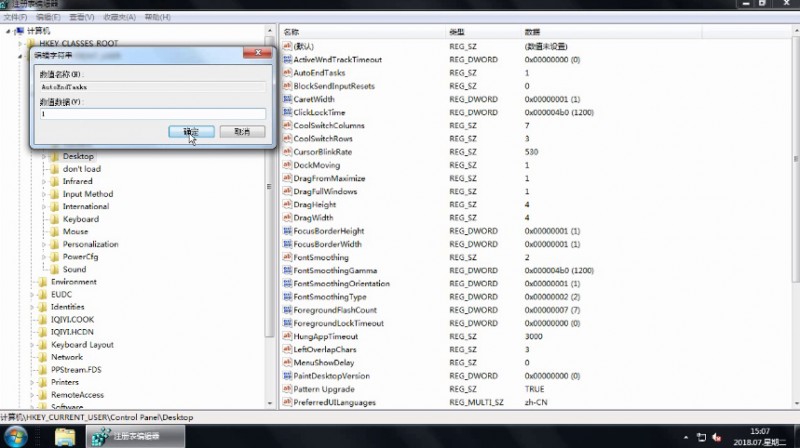Open File Explorer from the taskbar

pyautogui.click(x=65, y=436)
